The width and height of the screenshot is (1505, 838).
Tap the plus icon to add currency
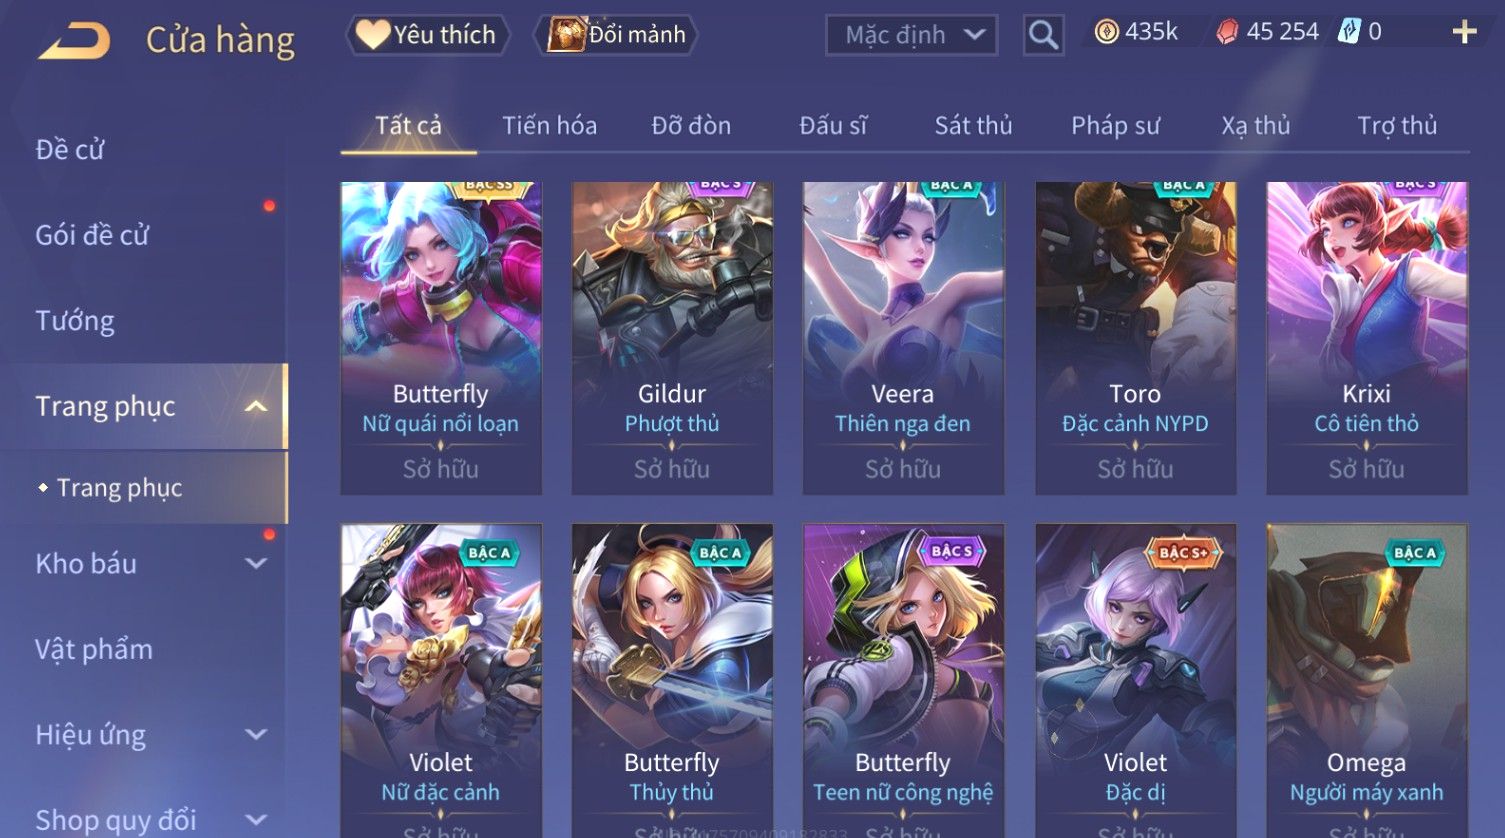[x=1464, y=33]
